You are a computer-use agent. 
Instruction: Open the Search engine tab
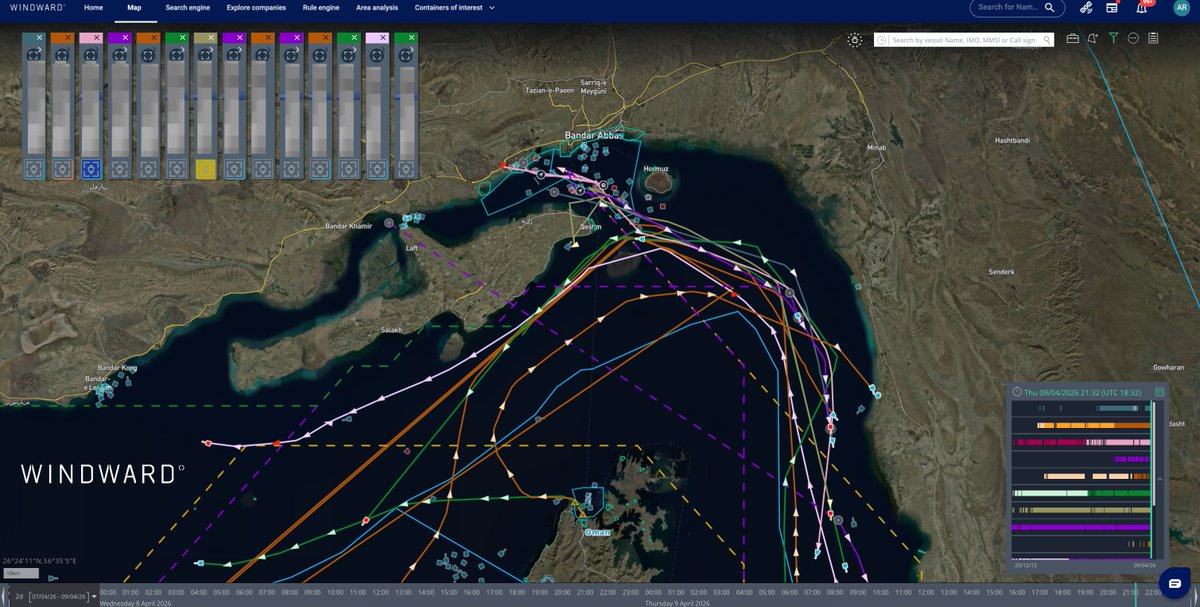coord(188,8)
